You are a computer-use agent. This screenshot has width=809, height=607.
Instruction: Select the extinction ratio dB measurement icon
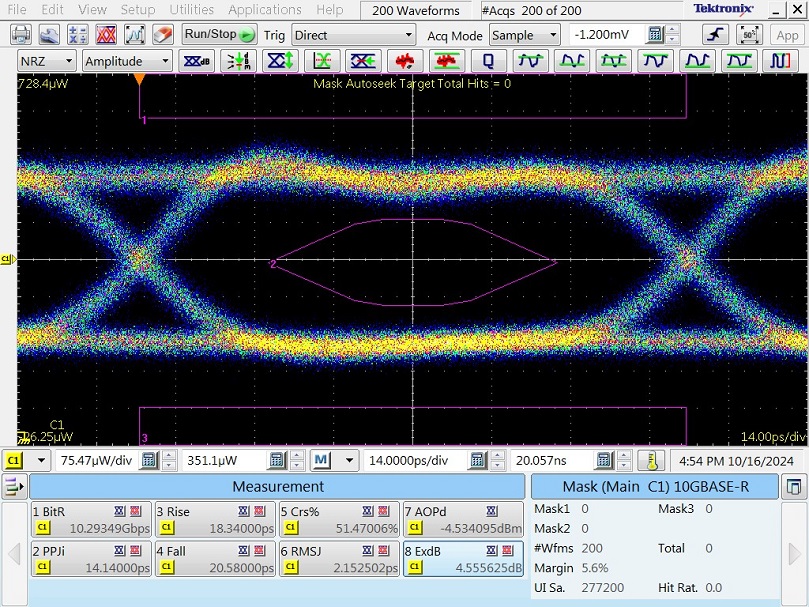click(195, 61)
